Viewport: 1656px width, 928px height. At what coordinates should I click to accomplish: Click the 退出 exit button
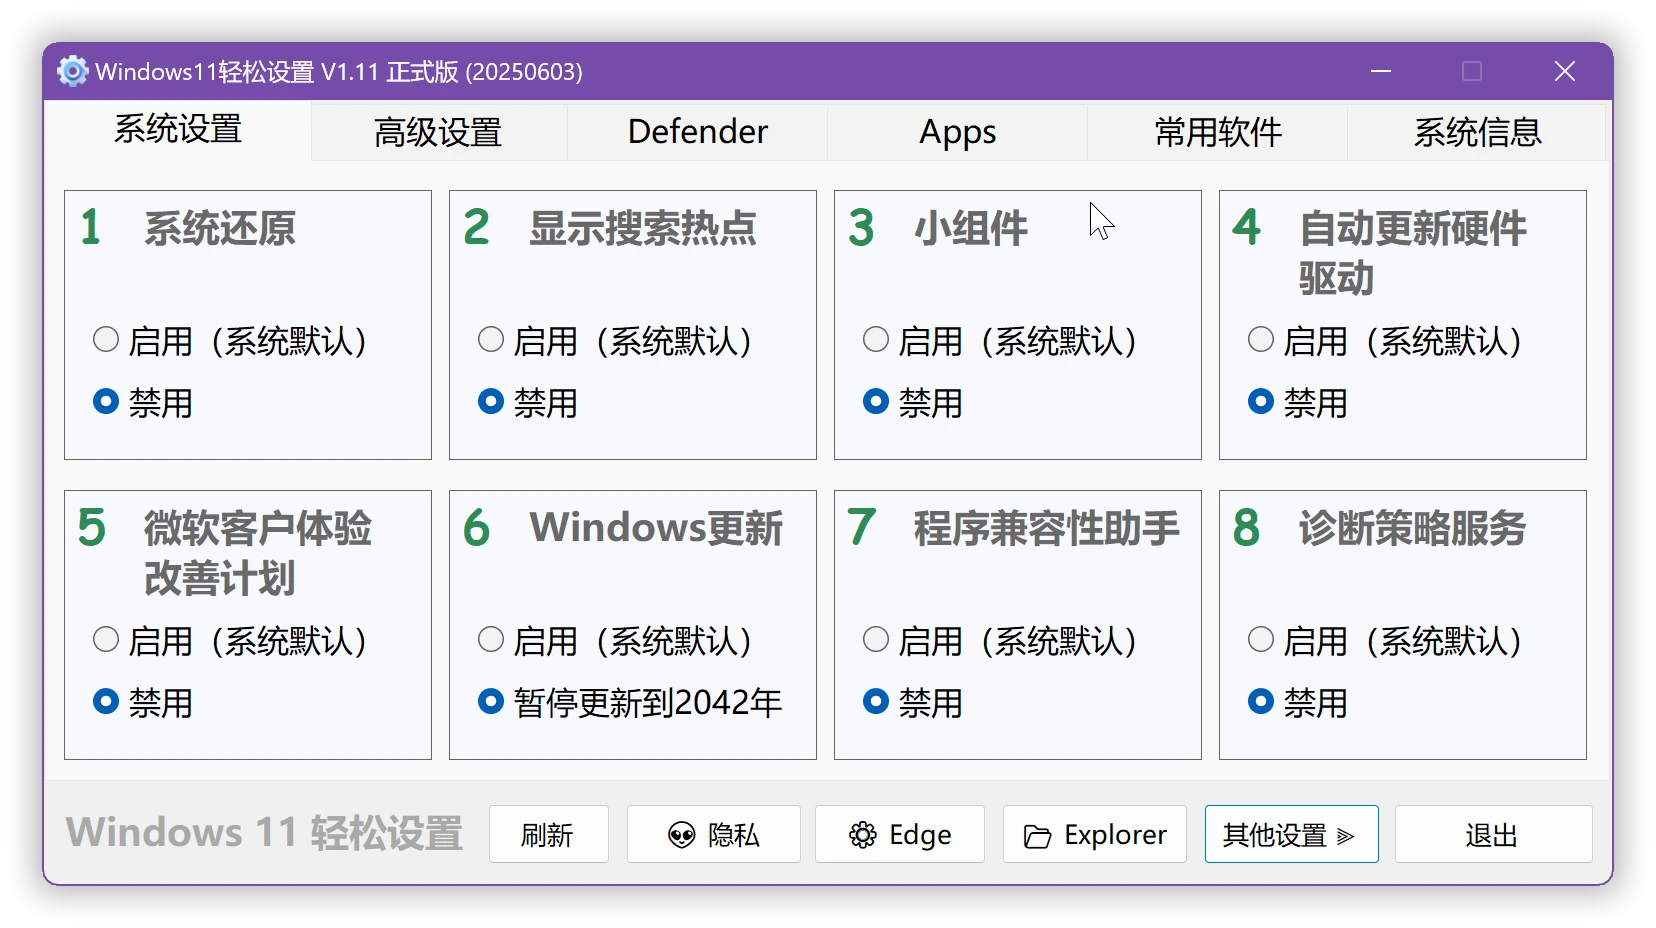click(1492, 835)
